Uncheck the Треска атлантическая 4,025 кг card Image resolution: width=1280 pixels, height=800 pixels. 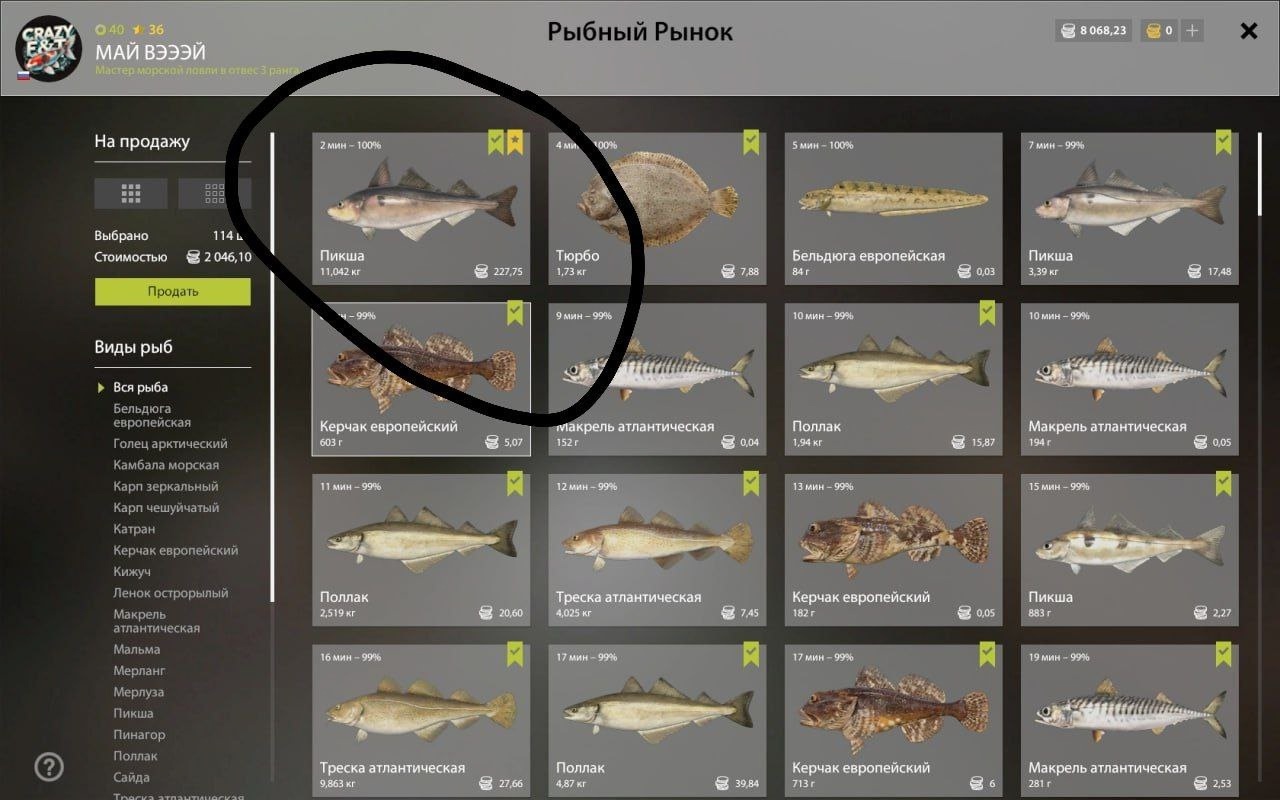[751, 484]
